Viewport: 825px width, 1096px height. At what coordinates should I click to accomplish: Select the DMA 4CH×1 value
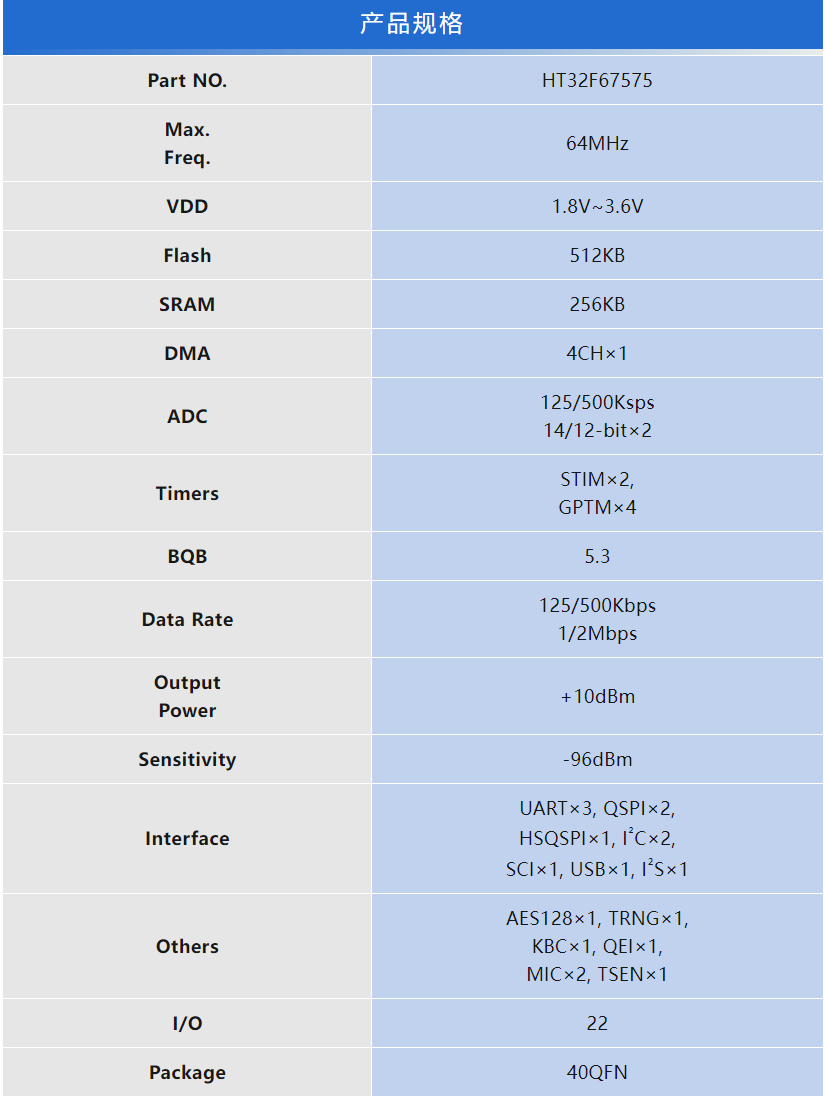click(597, 354)
